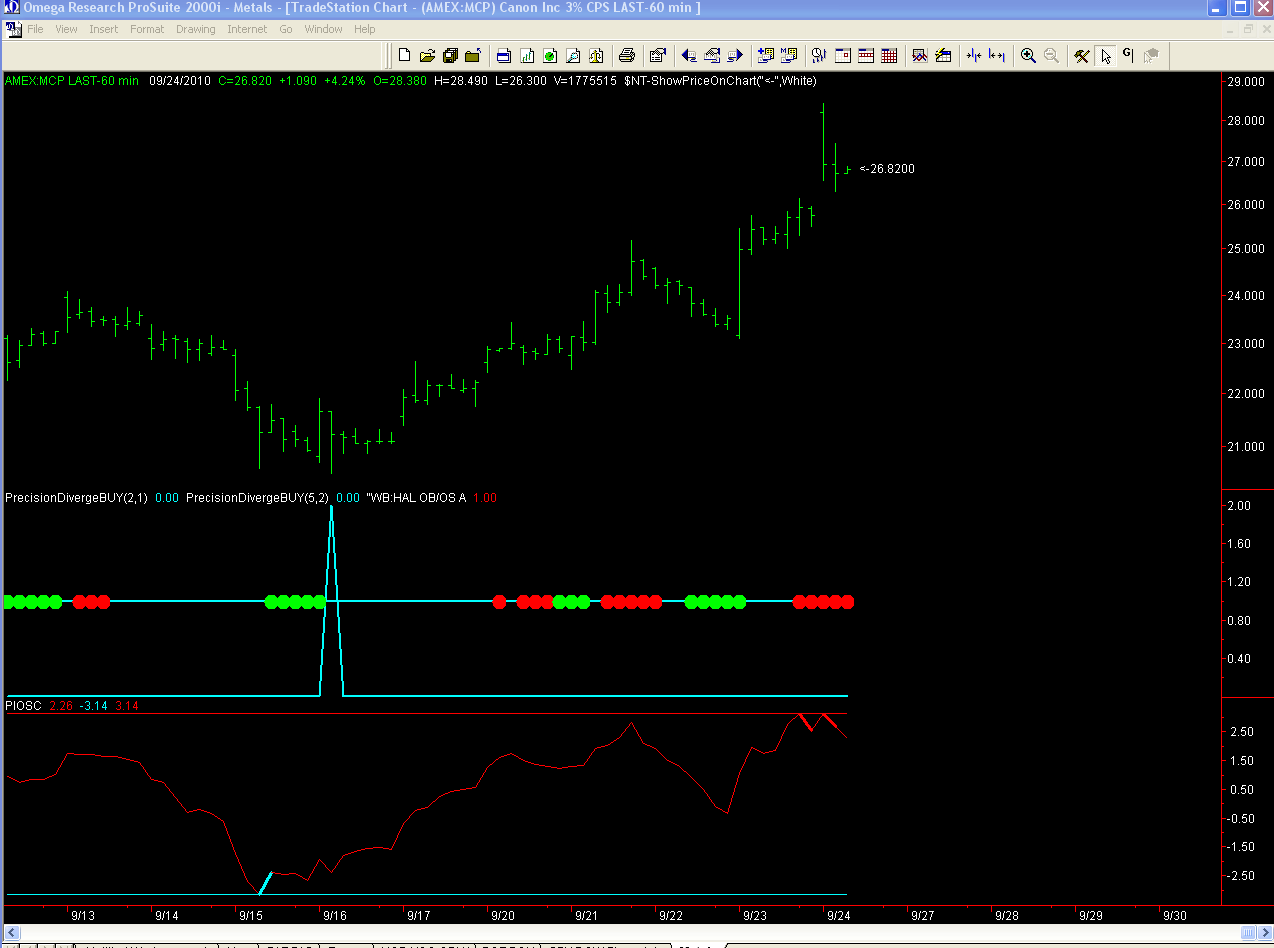Image resolution: width=1274 pixels, height=948 pixels.
Task: Click the increase bar spacing icon
Action: click(997, 56)
